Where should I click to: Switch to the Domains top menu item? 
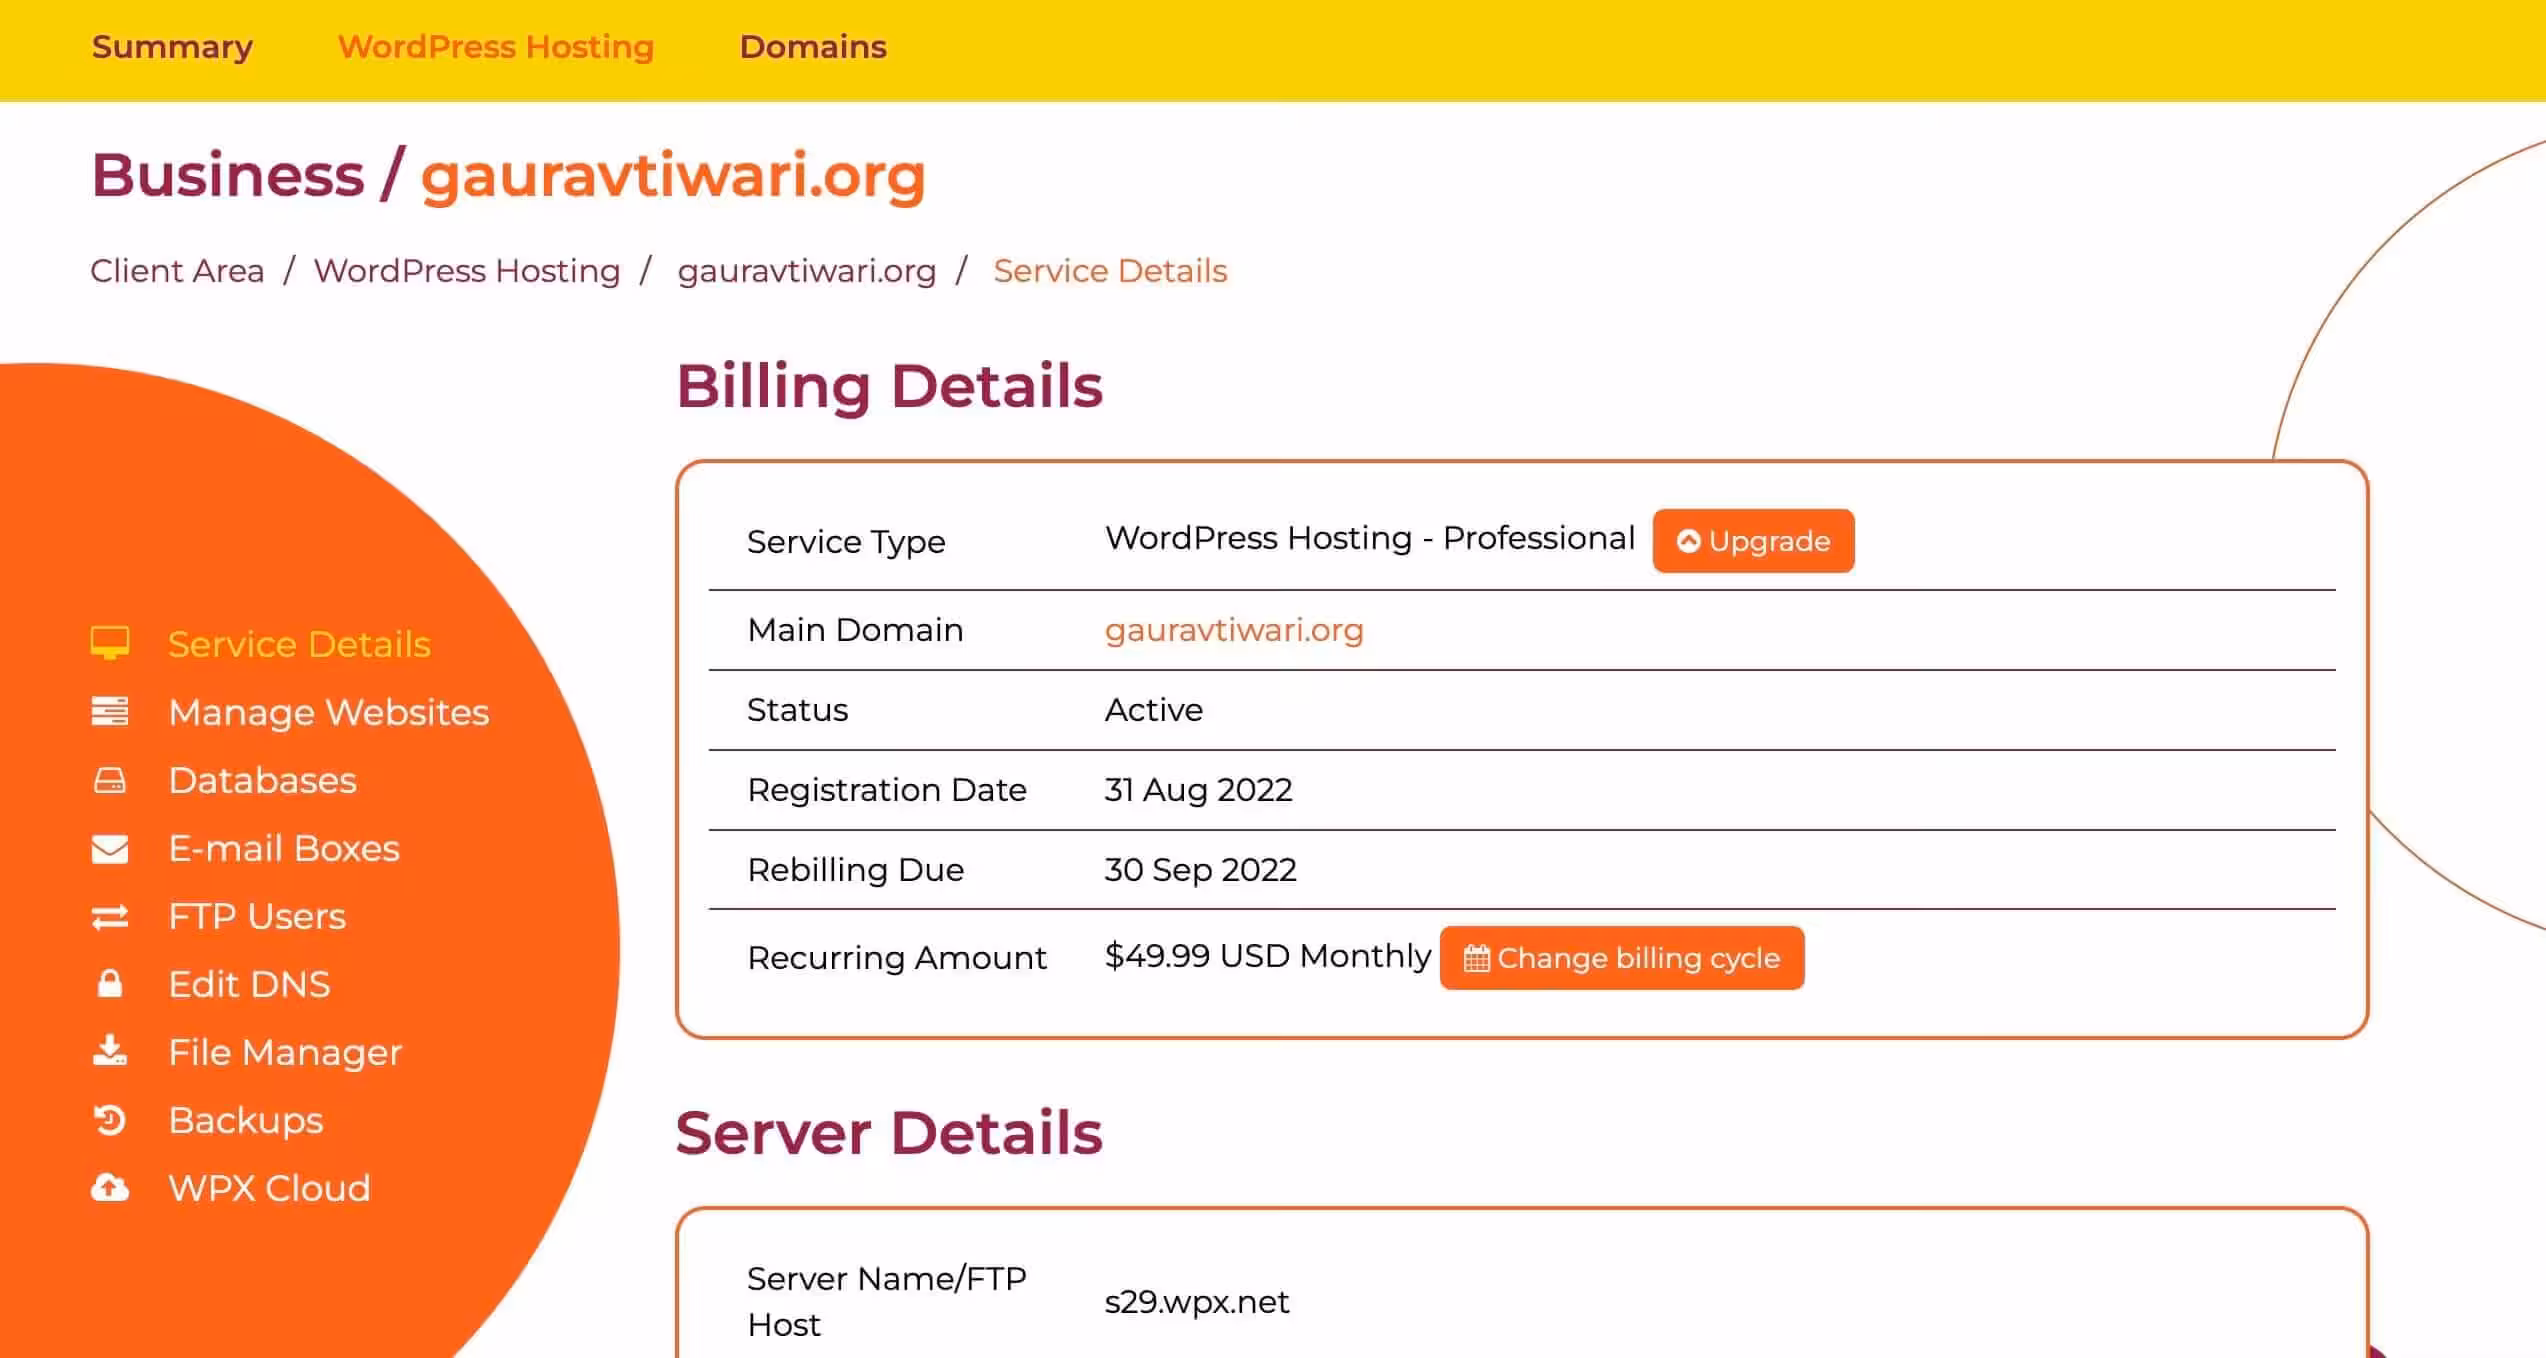click(812, 47)
